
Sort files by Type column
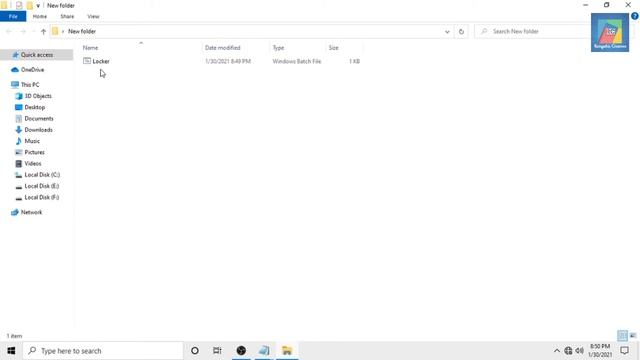(x=278, y=48)
